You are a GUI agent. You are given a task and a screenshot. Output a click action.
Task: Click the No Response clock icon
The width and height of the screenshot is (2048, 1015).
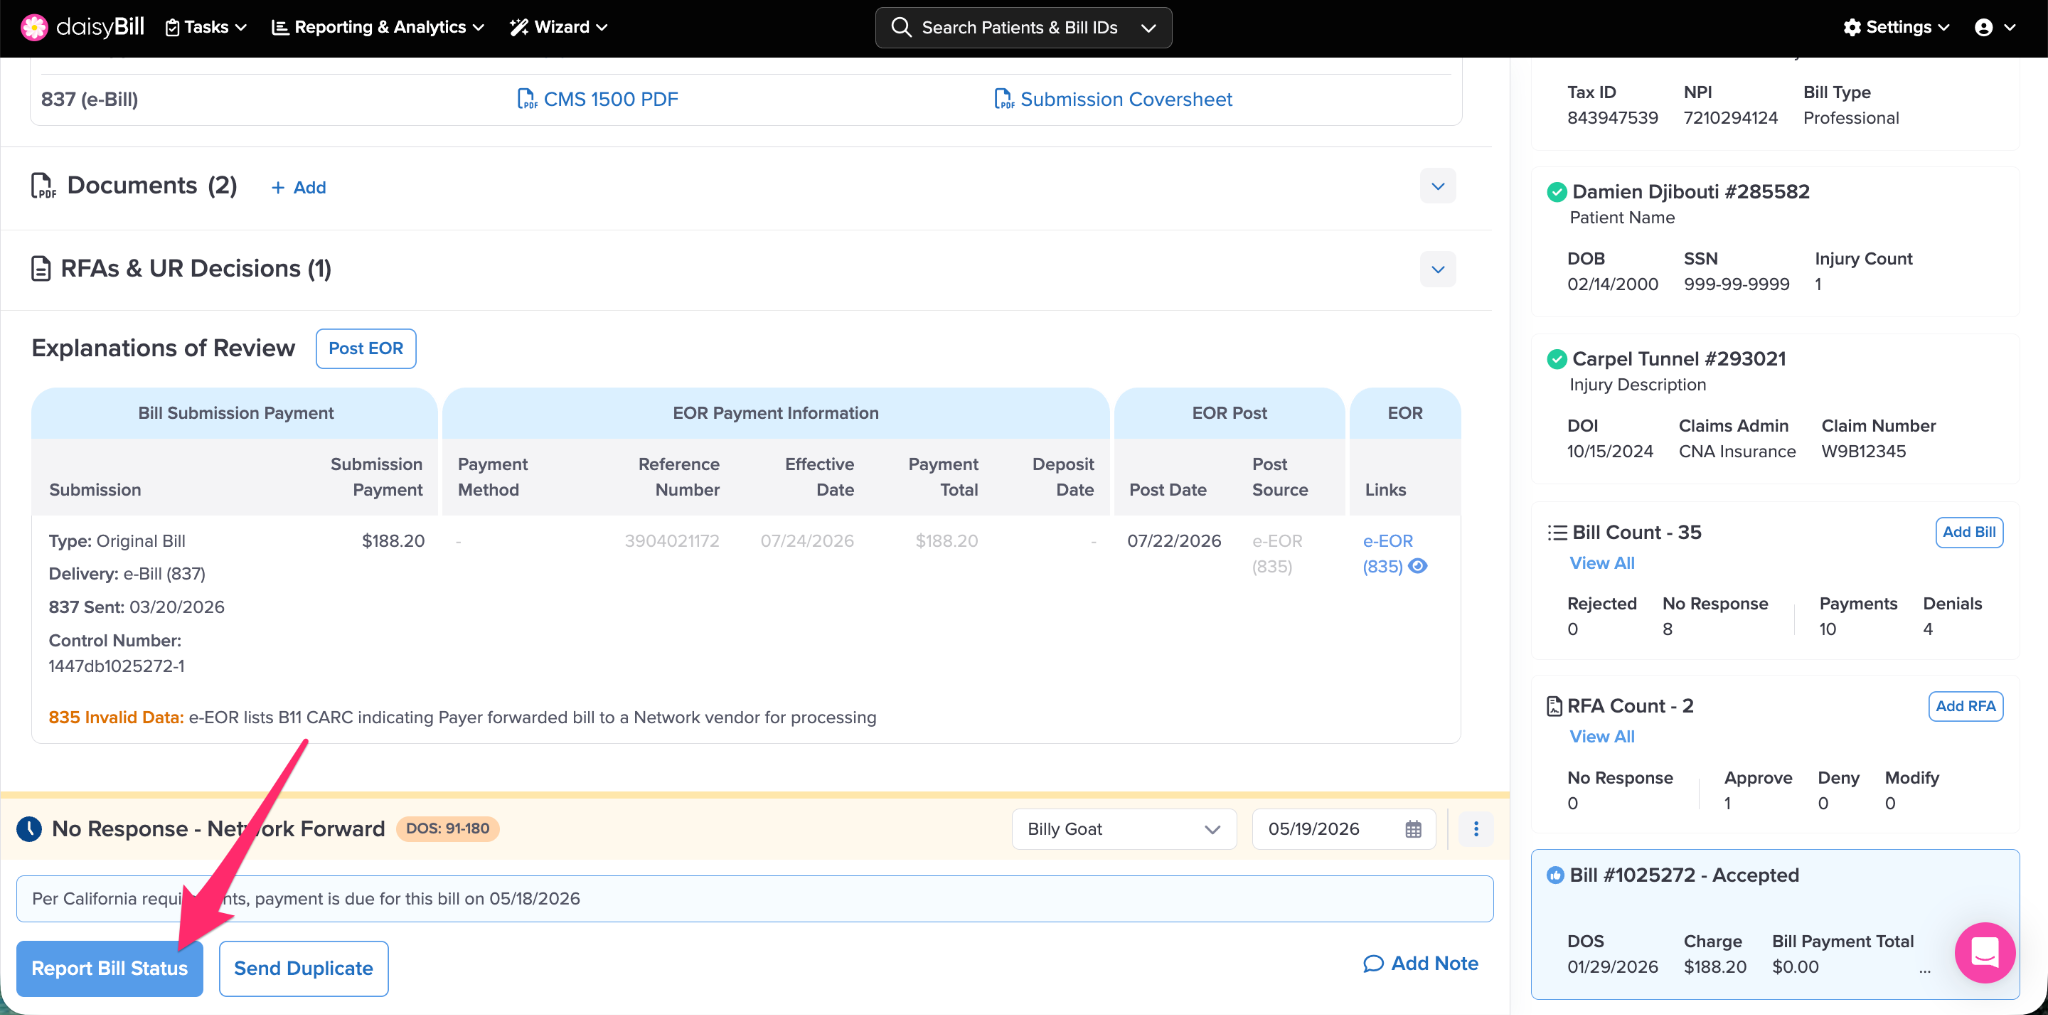pyautogui.click(x=29, y=828)
